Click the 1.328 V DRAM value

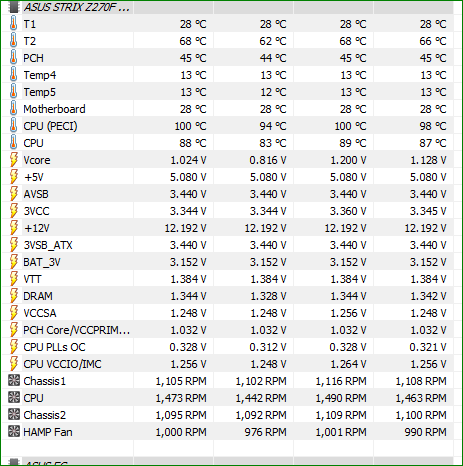(x=268, y=296)
